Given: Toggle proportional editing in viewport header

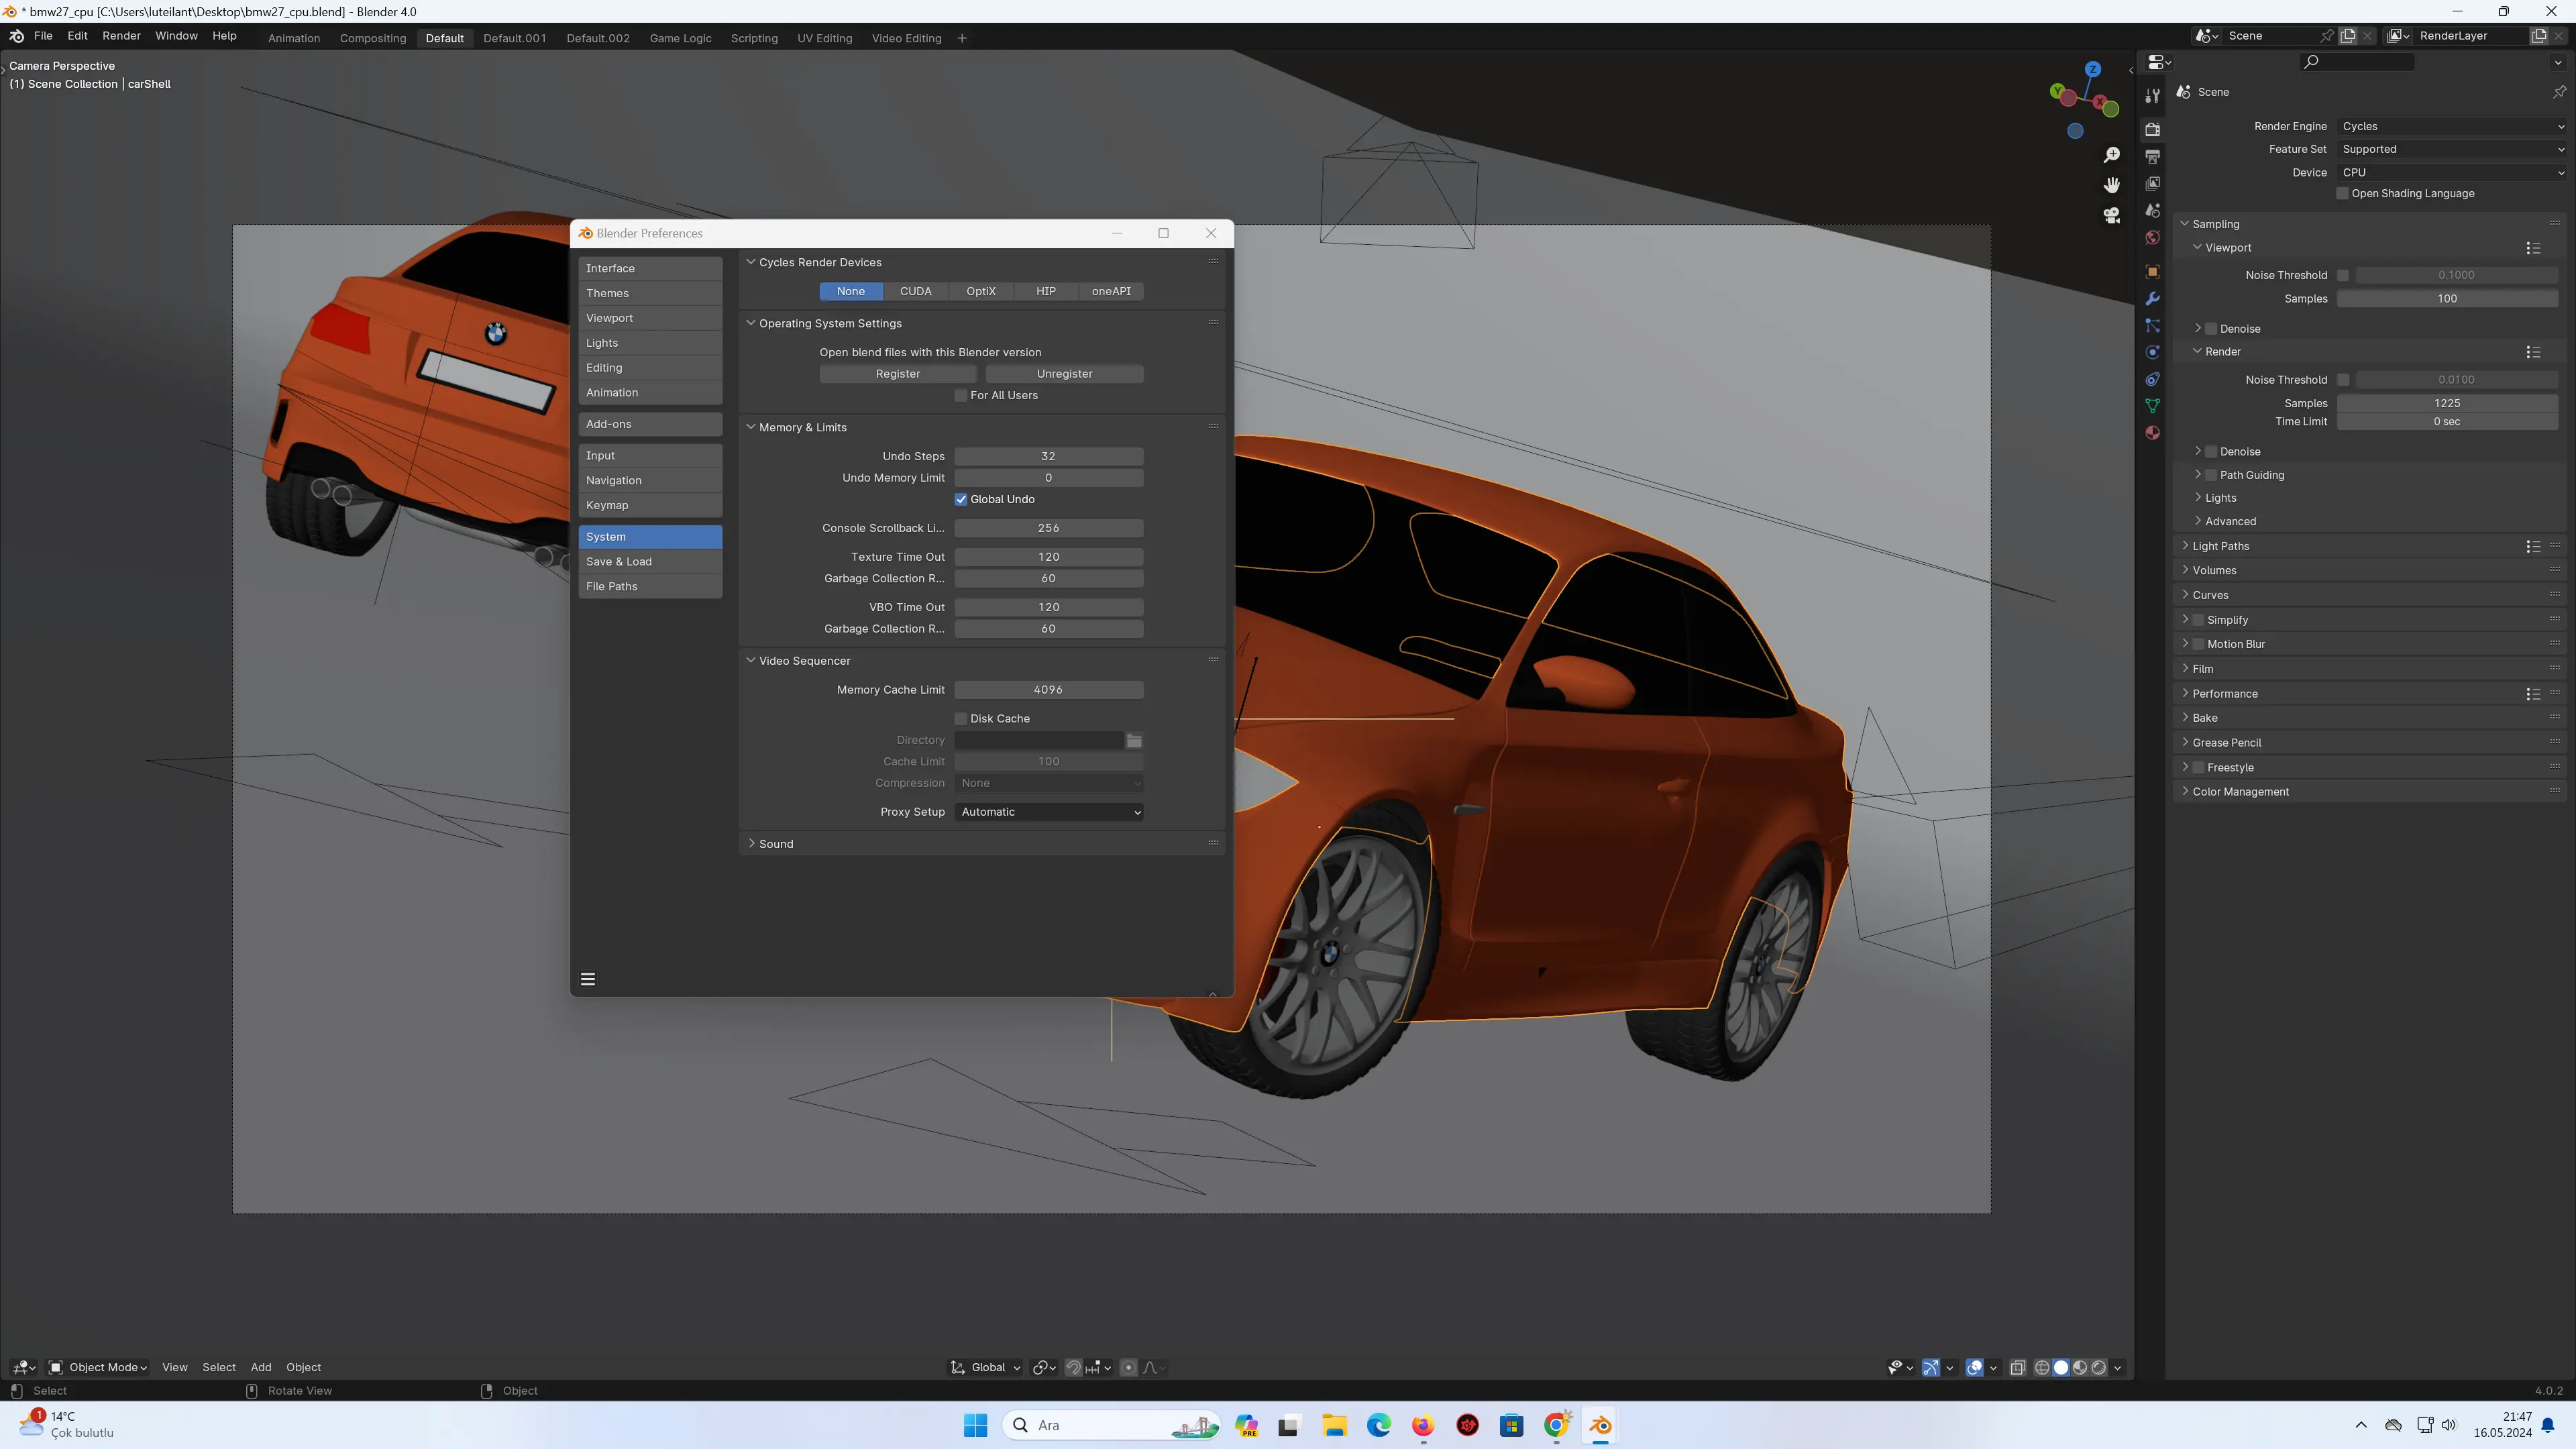Looking at the screenshot, I should [1128, 1367].
